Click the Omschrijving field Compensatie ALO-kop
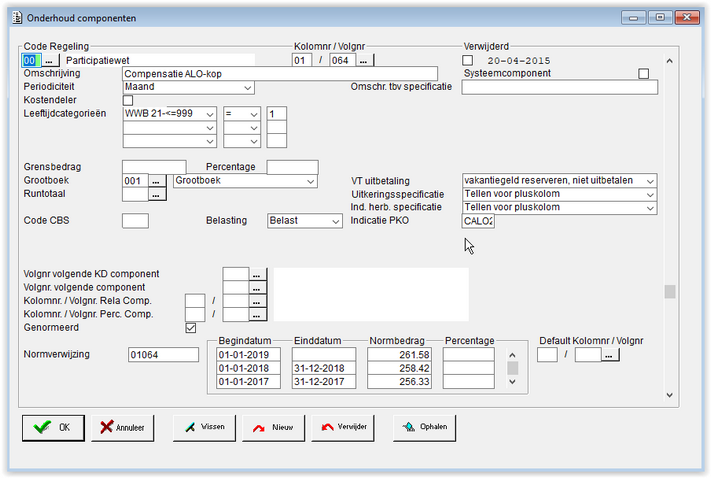 280,74
